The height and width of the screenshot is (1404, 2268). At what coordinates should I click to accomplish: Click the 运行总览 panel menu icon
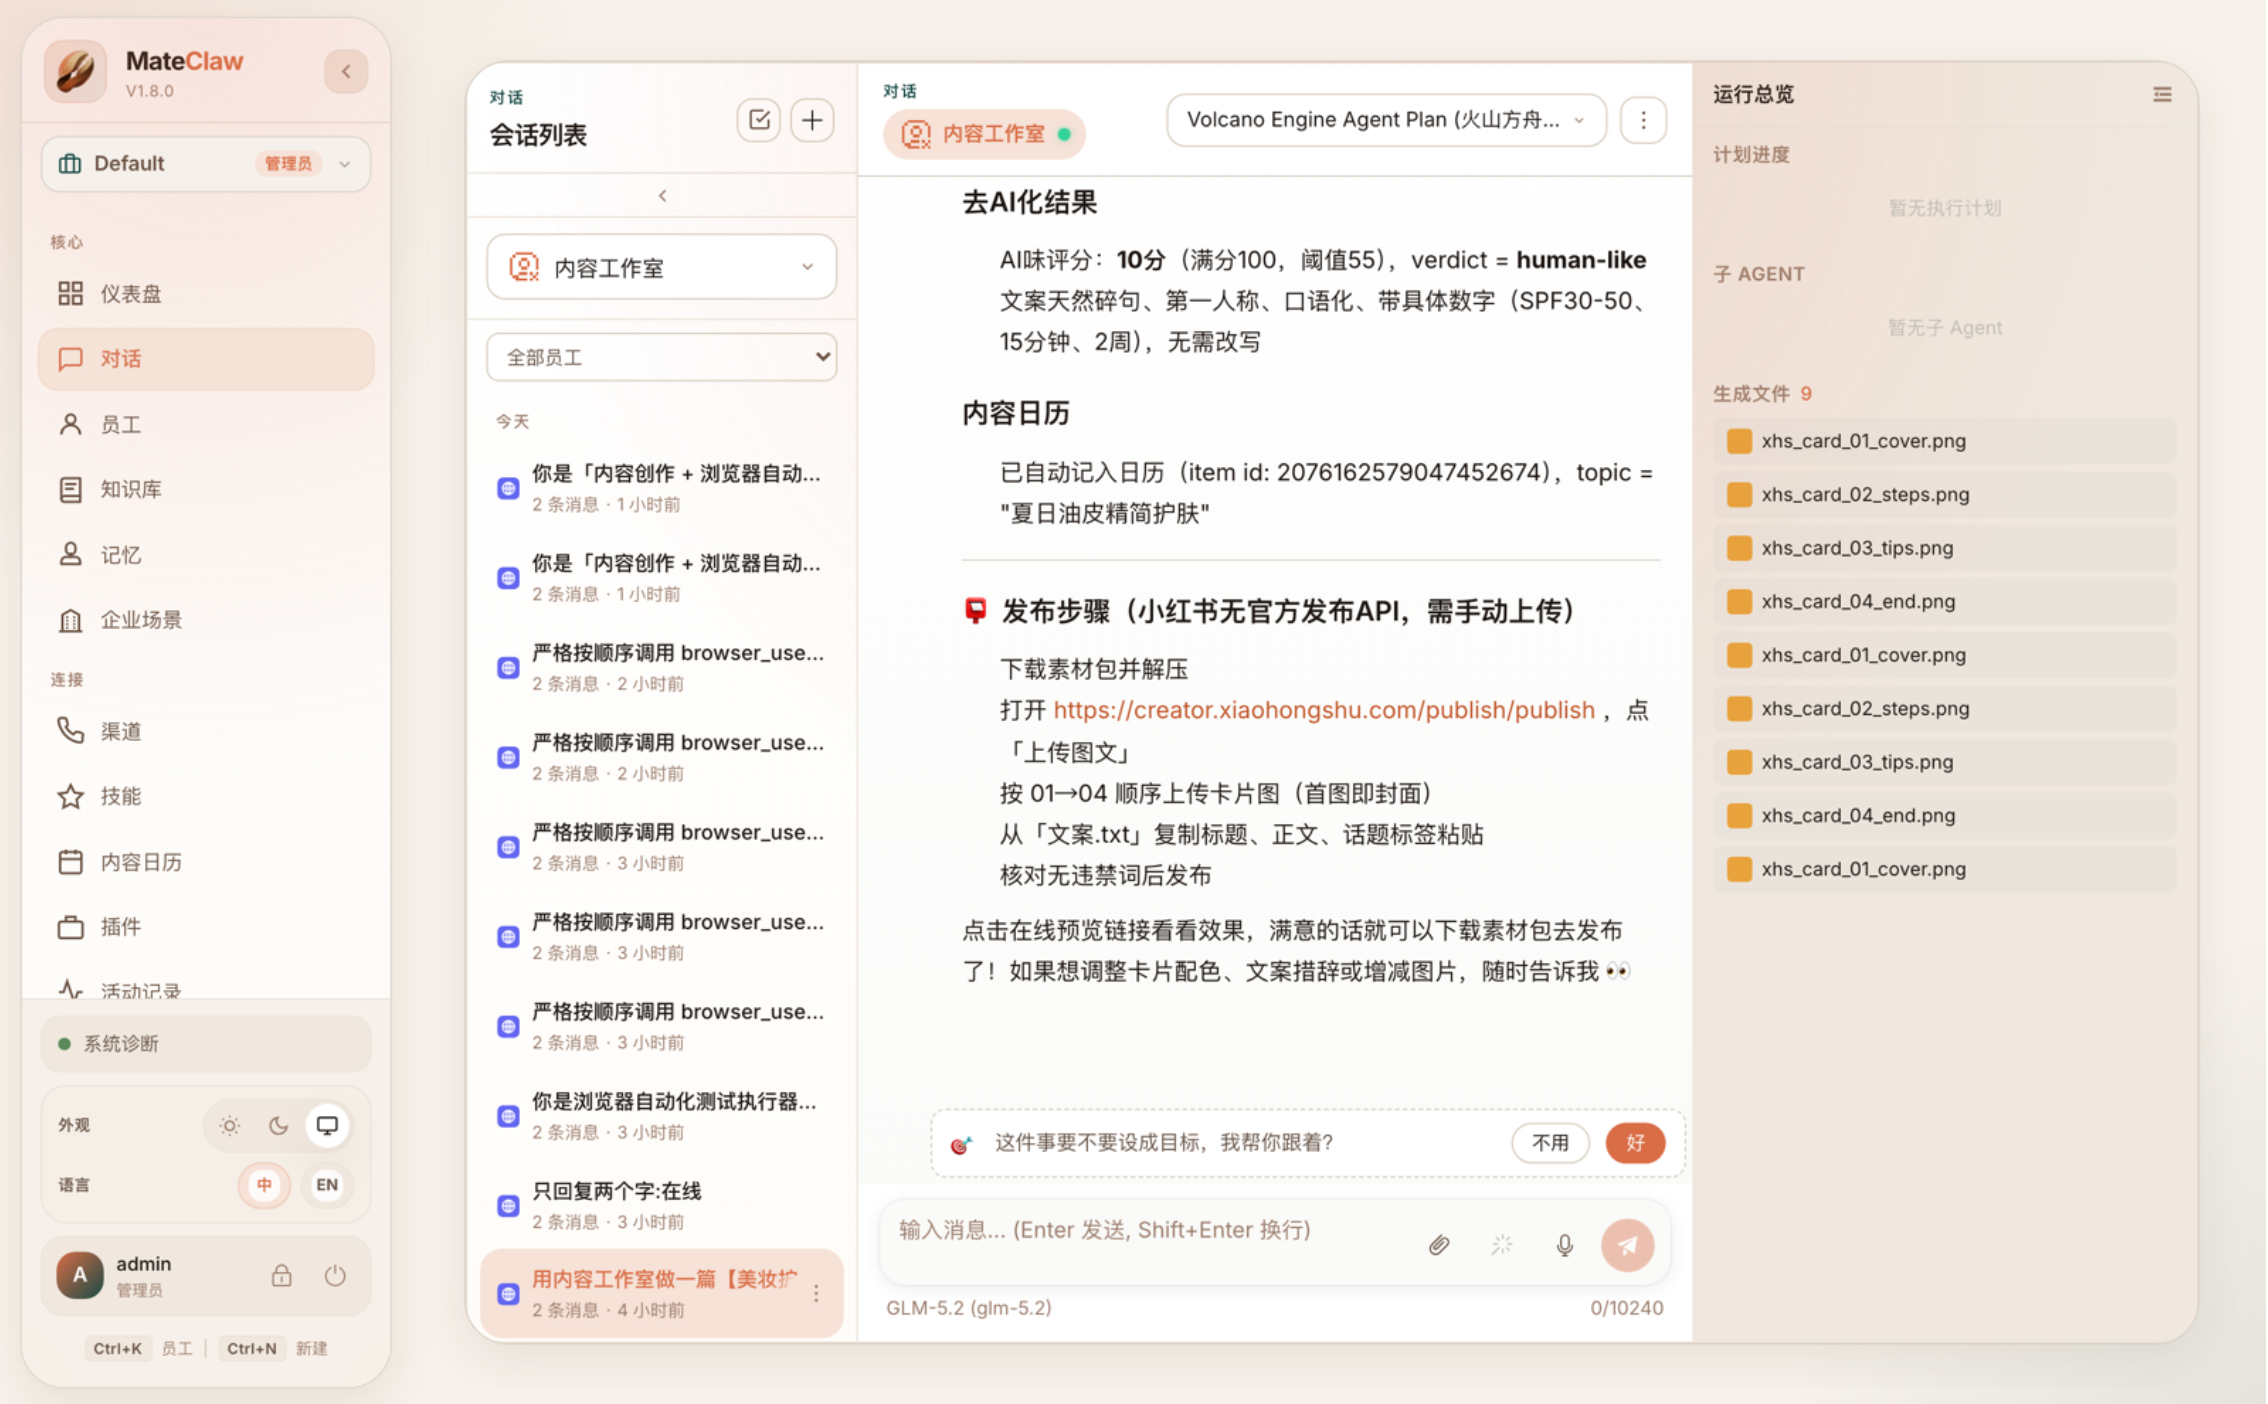(x=2162, y=95)
